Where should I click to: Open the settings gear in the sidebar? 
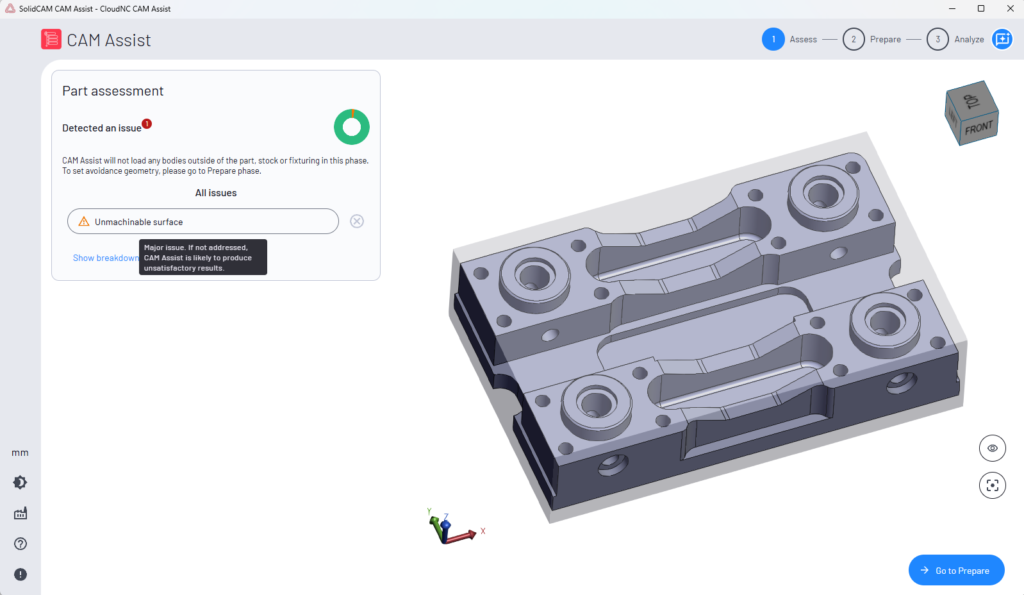pyautogui.click(x=20, y=482)
